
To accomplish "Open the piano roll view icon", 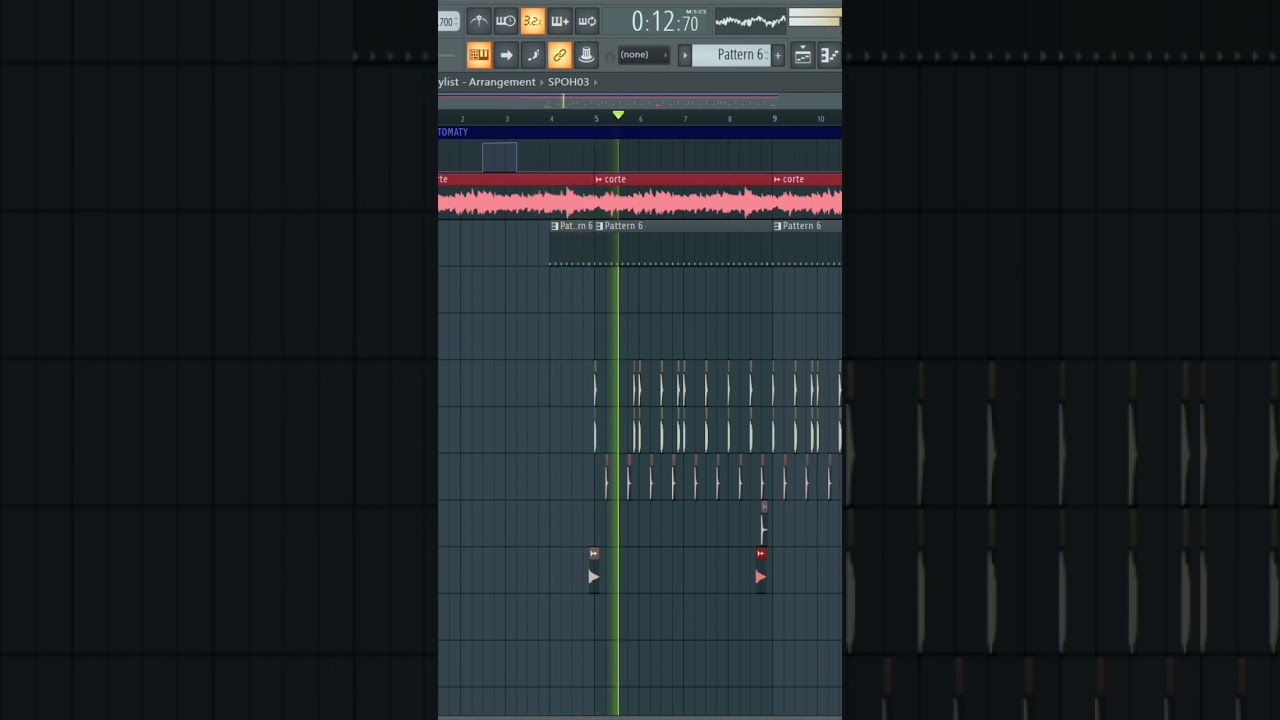I will click(829, 56).
